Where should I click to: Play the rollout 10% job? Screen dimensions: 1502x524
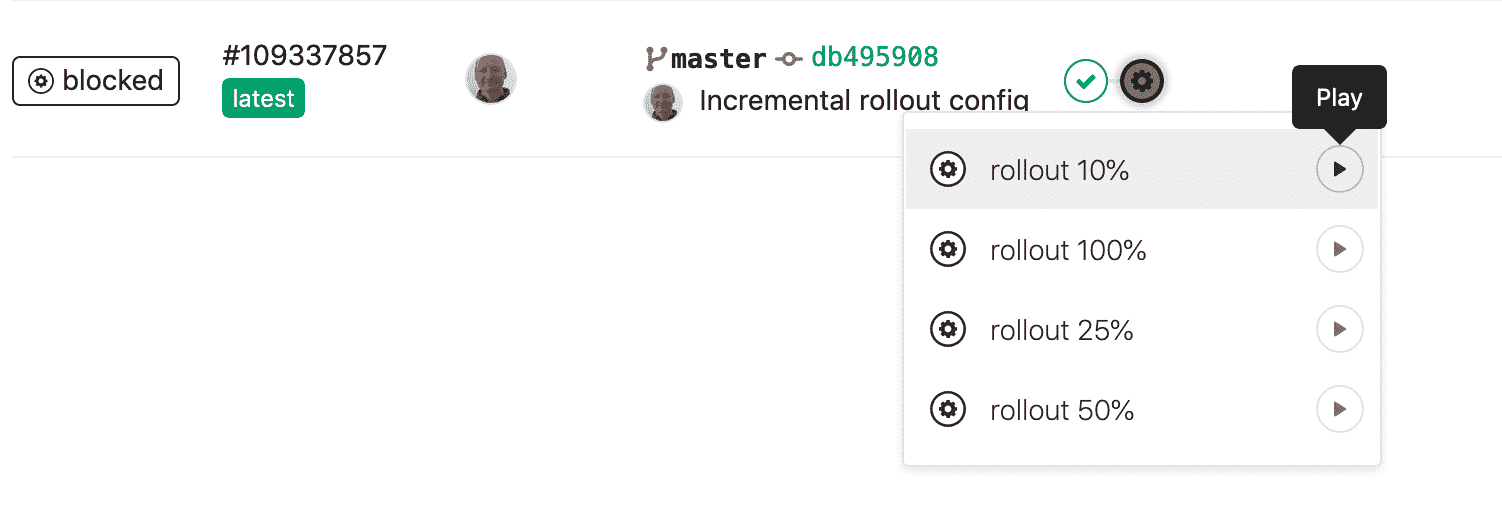1339,169
